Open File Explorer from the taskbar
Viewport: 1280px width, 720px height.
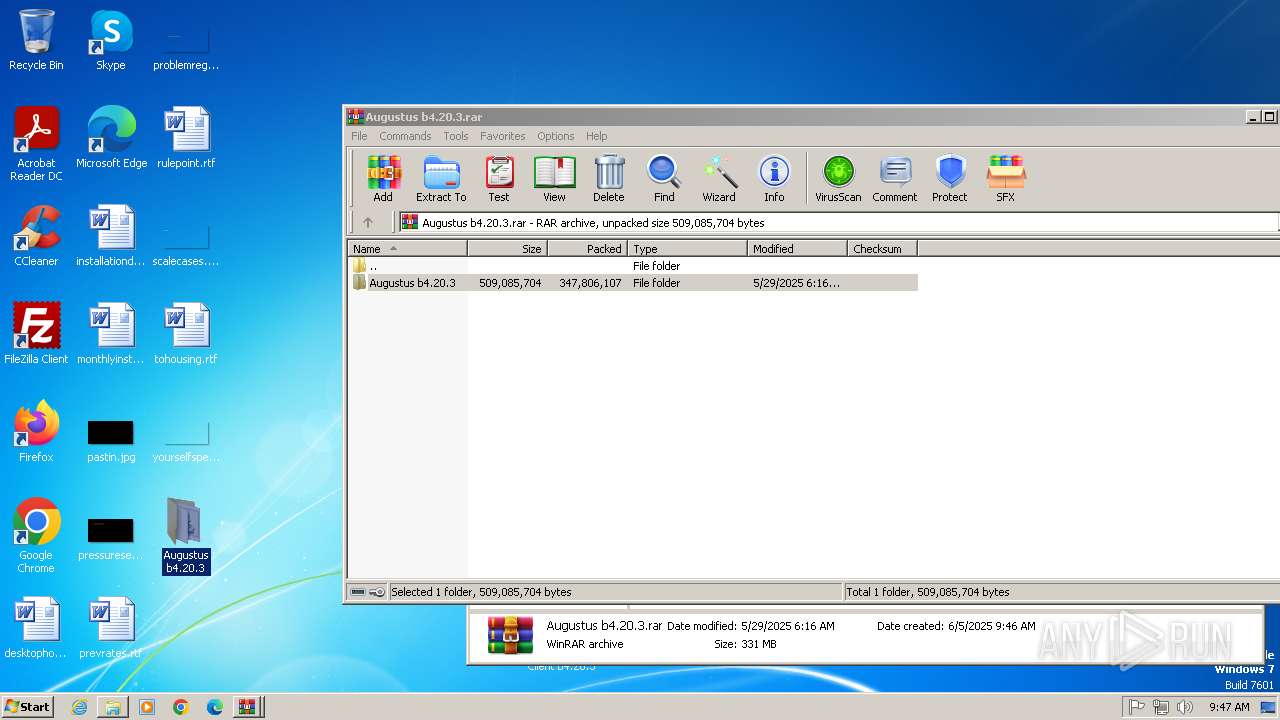click(113, 707)
